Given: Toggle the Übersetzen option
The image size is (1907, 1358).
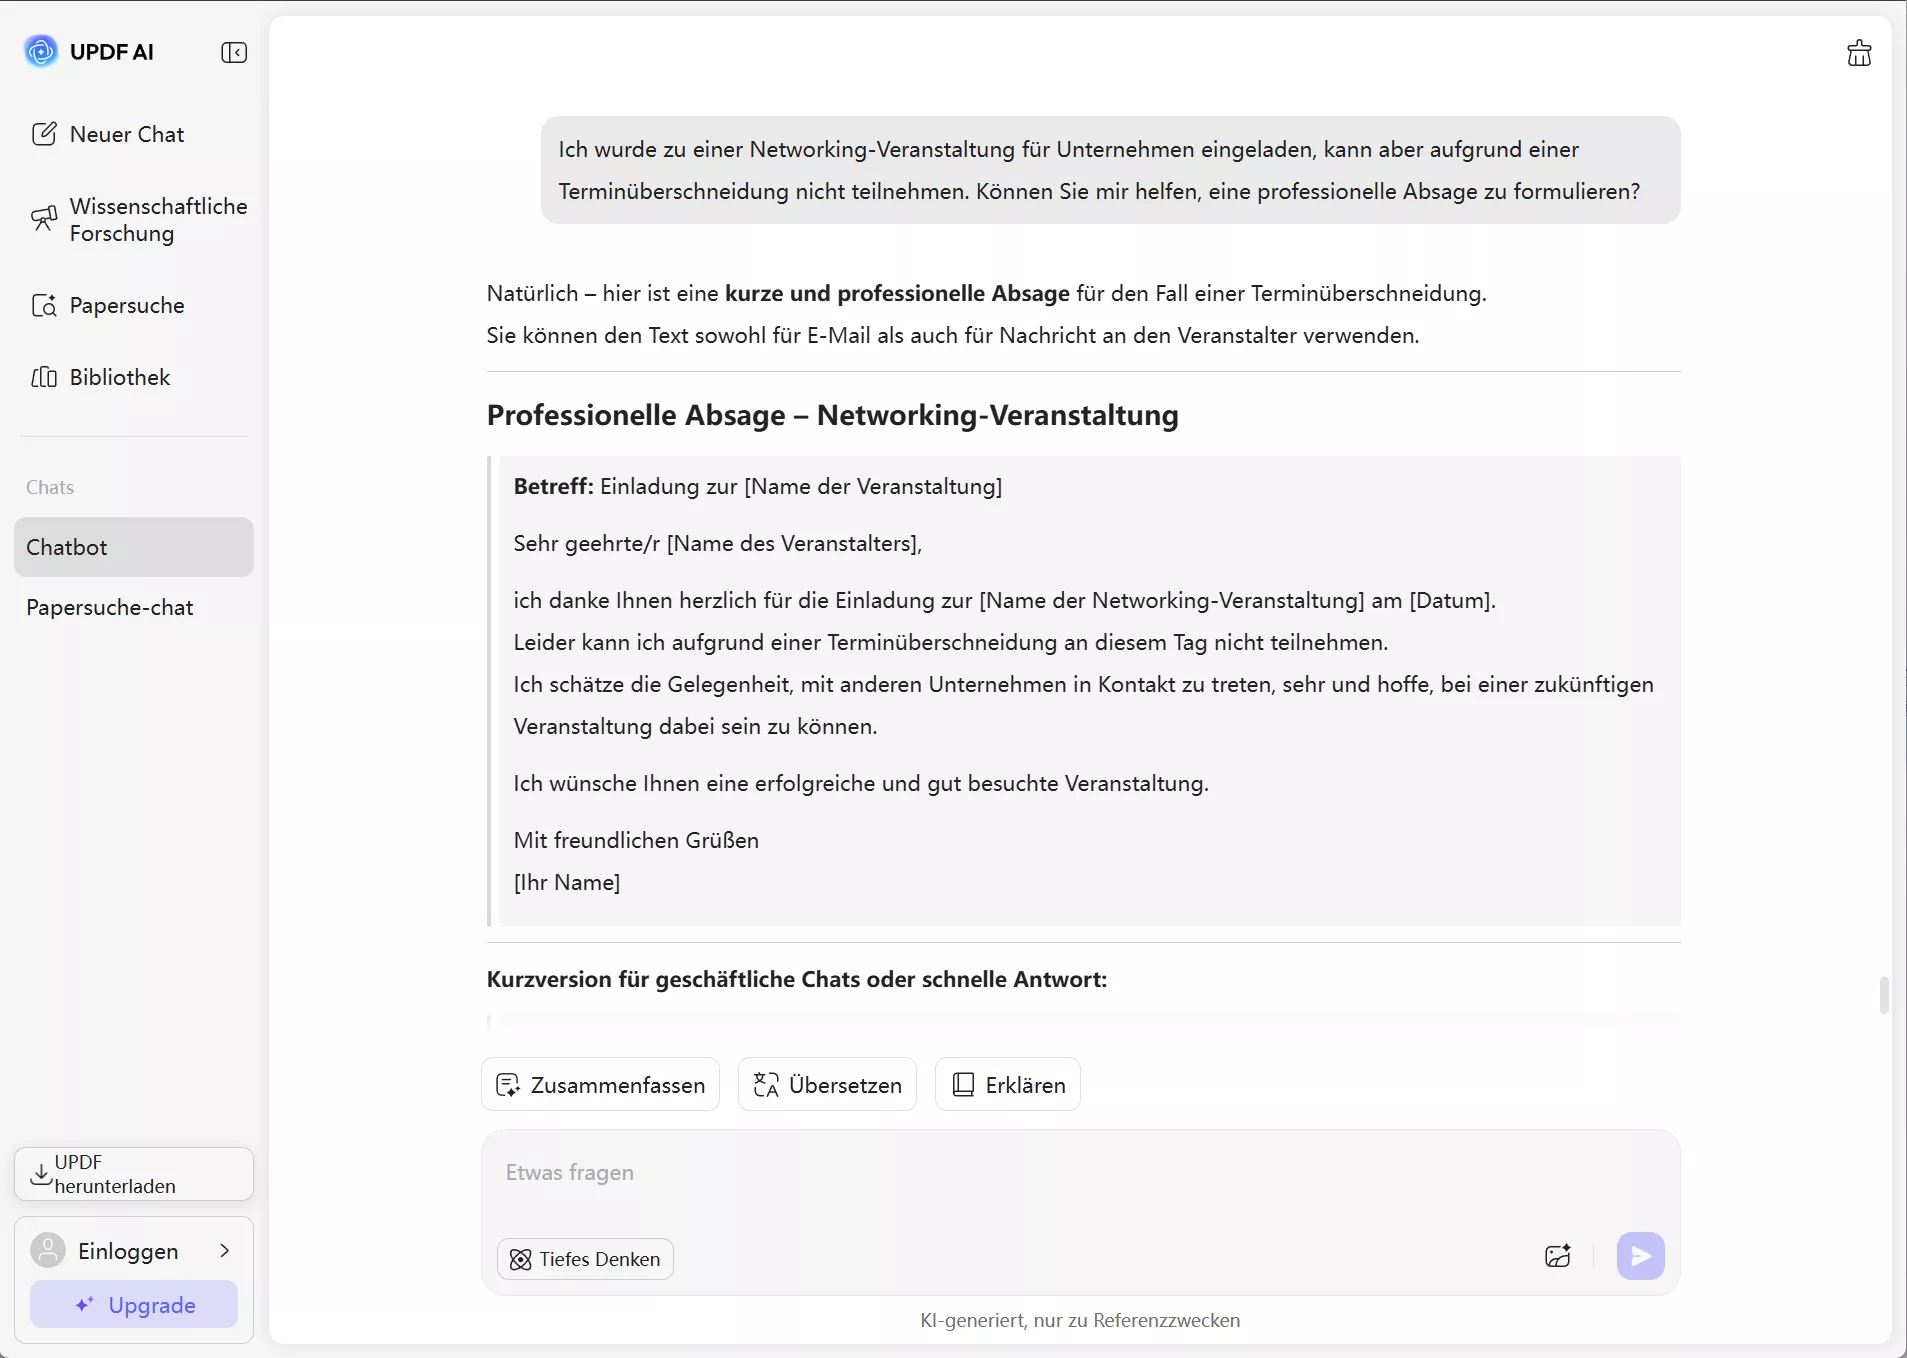Looking at the screenshot, I should (826, 1084).
